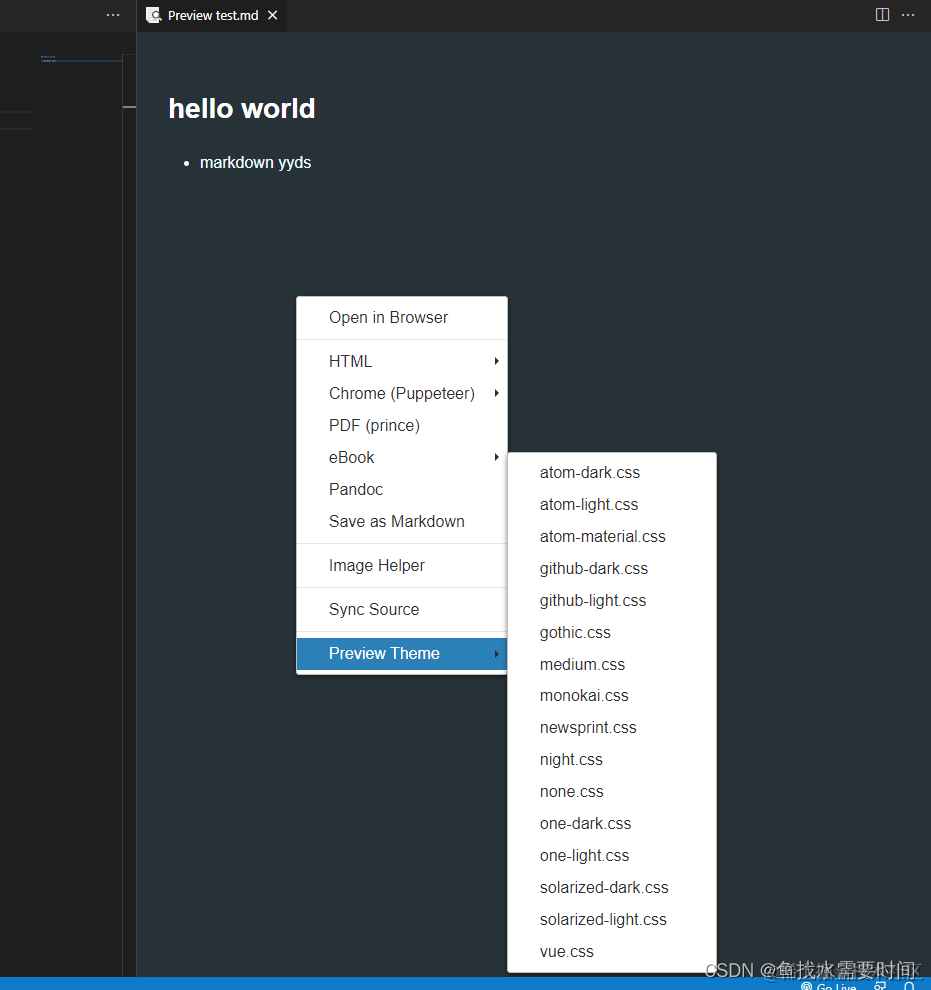931x990 pixels.
Task: Expand the Preview Theme submenu arrow
Action: 497,653
